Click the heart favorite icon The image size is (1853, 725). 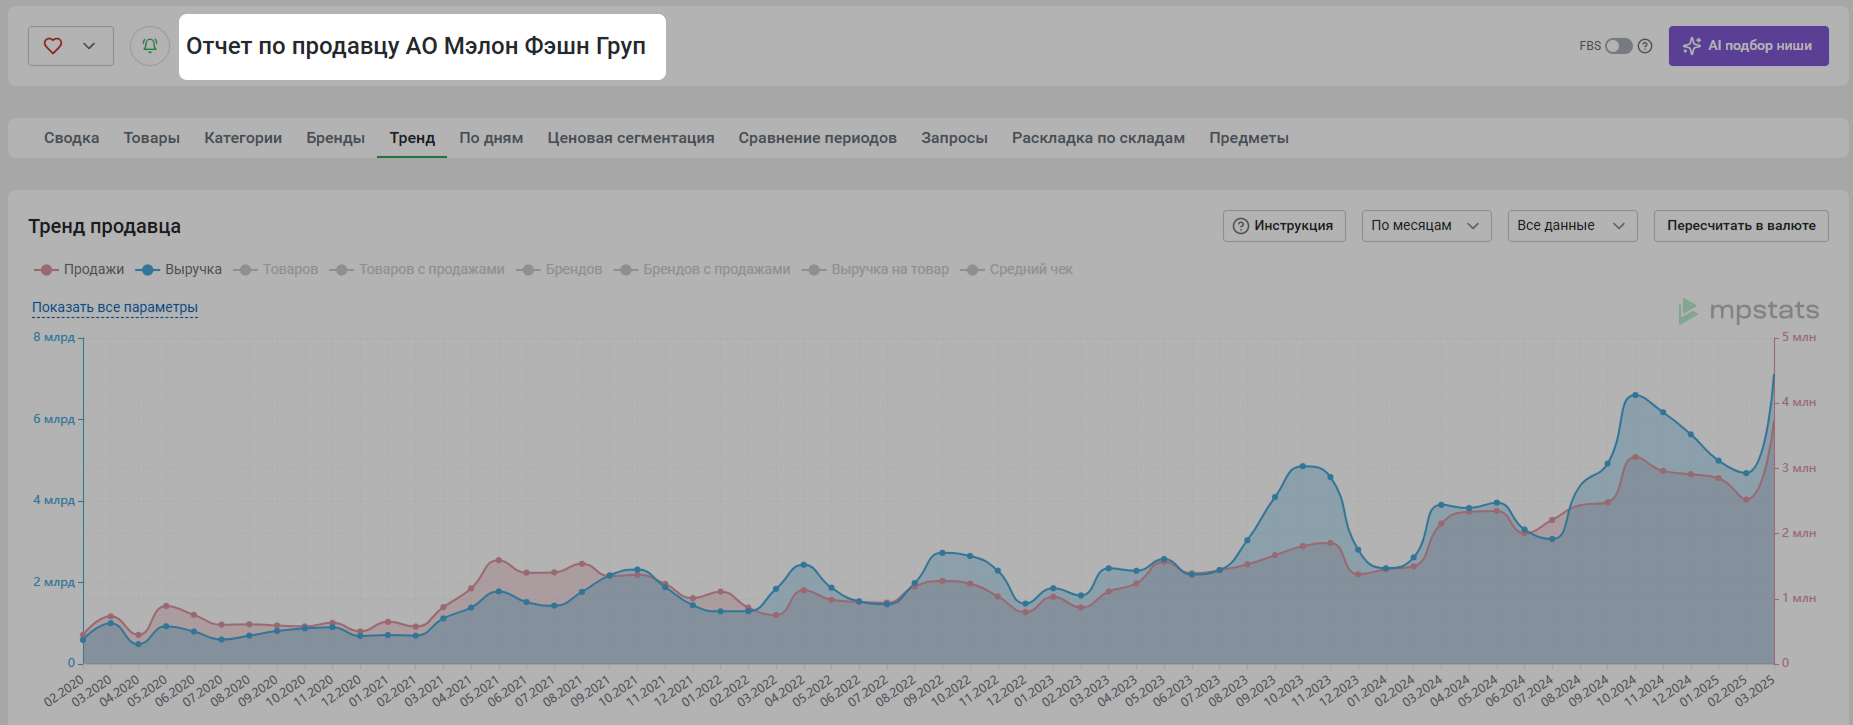coord(53,46)
